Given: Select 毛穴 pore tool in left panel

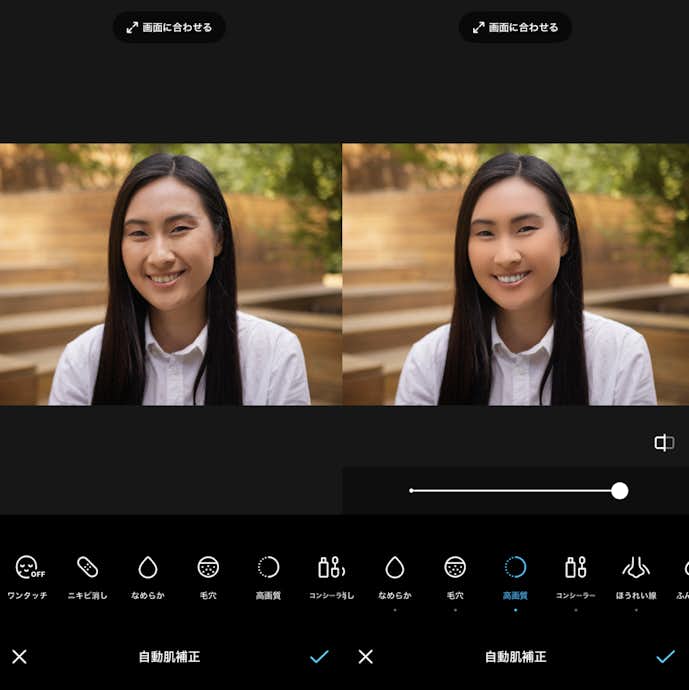Looking at the screenshot, I should point(208,569).
